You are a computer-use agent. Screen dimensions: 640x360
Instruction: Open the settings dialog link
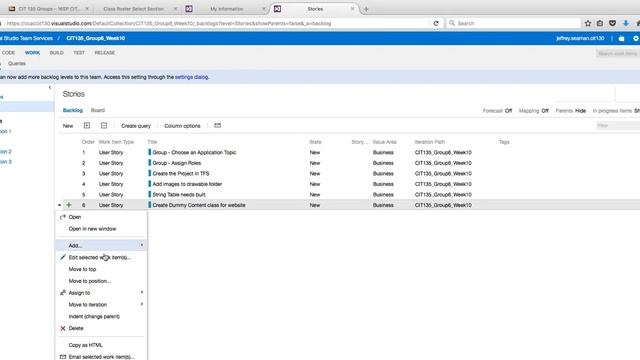pos(191,77)
